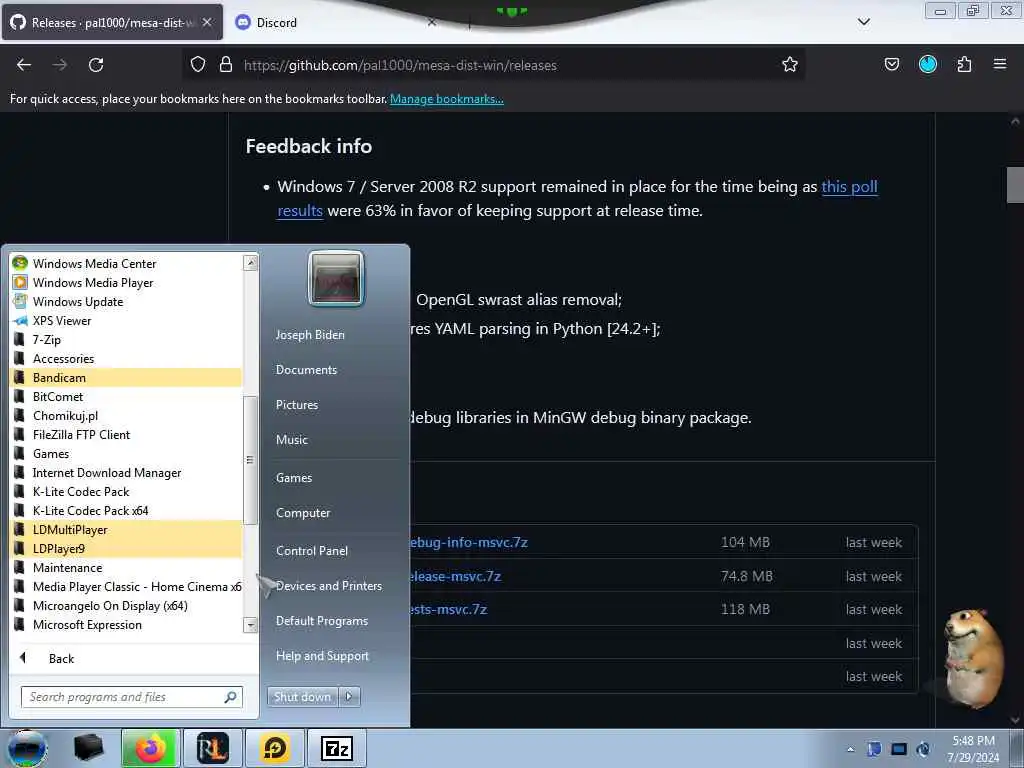
Task: Expand the Accessories program folder
Action: coord(126,359)
